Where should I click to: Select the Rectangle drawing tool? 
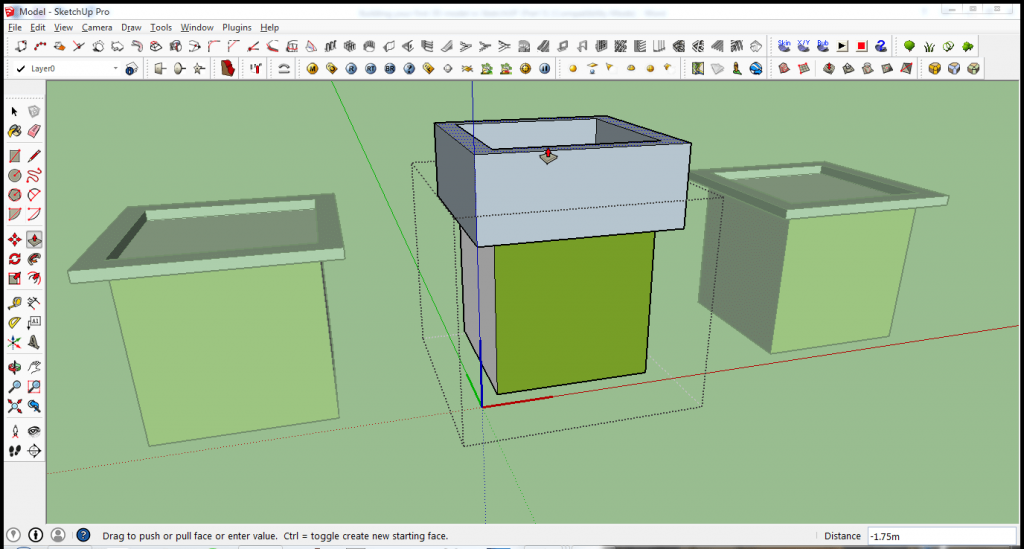[14, 156]
